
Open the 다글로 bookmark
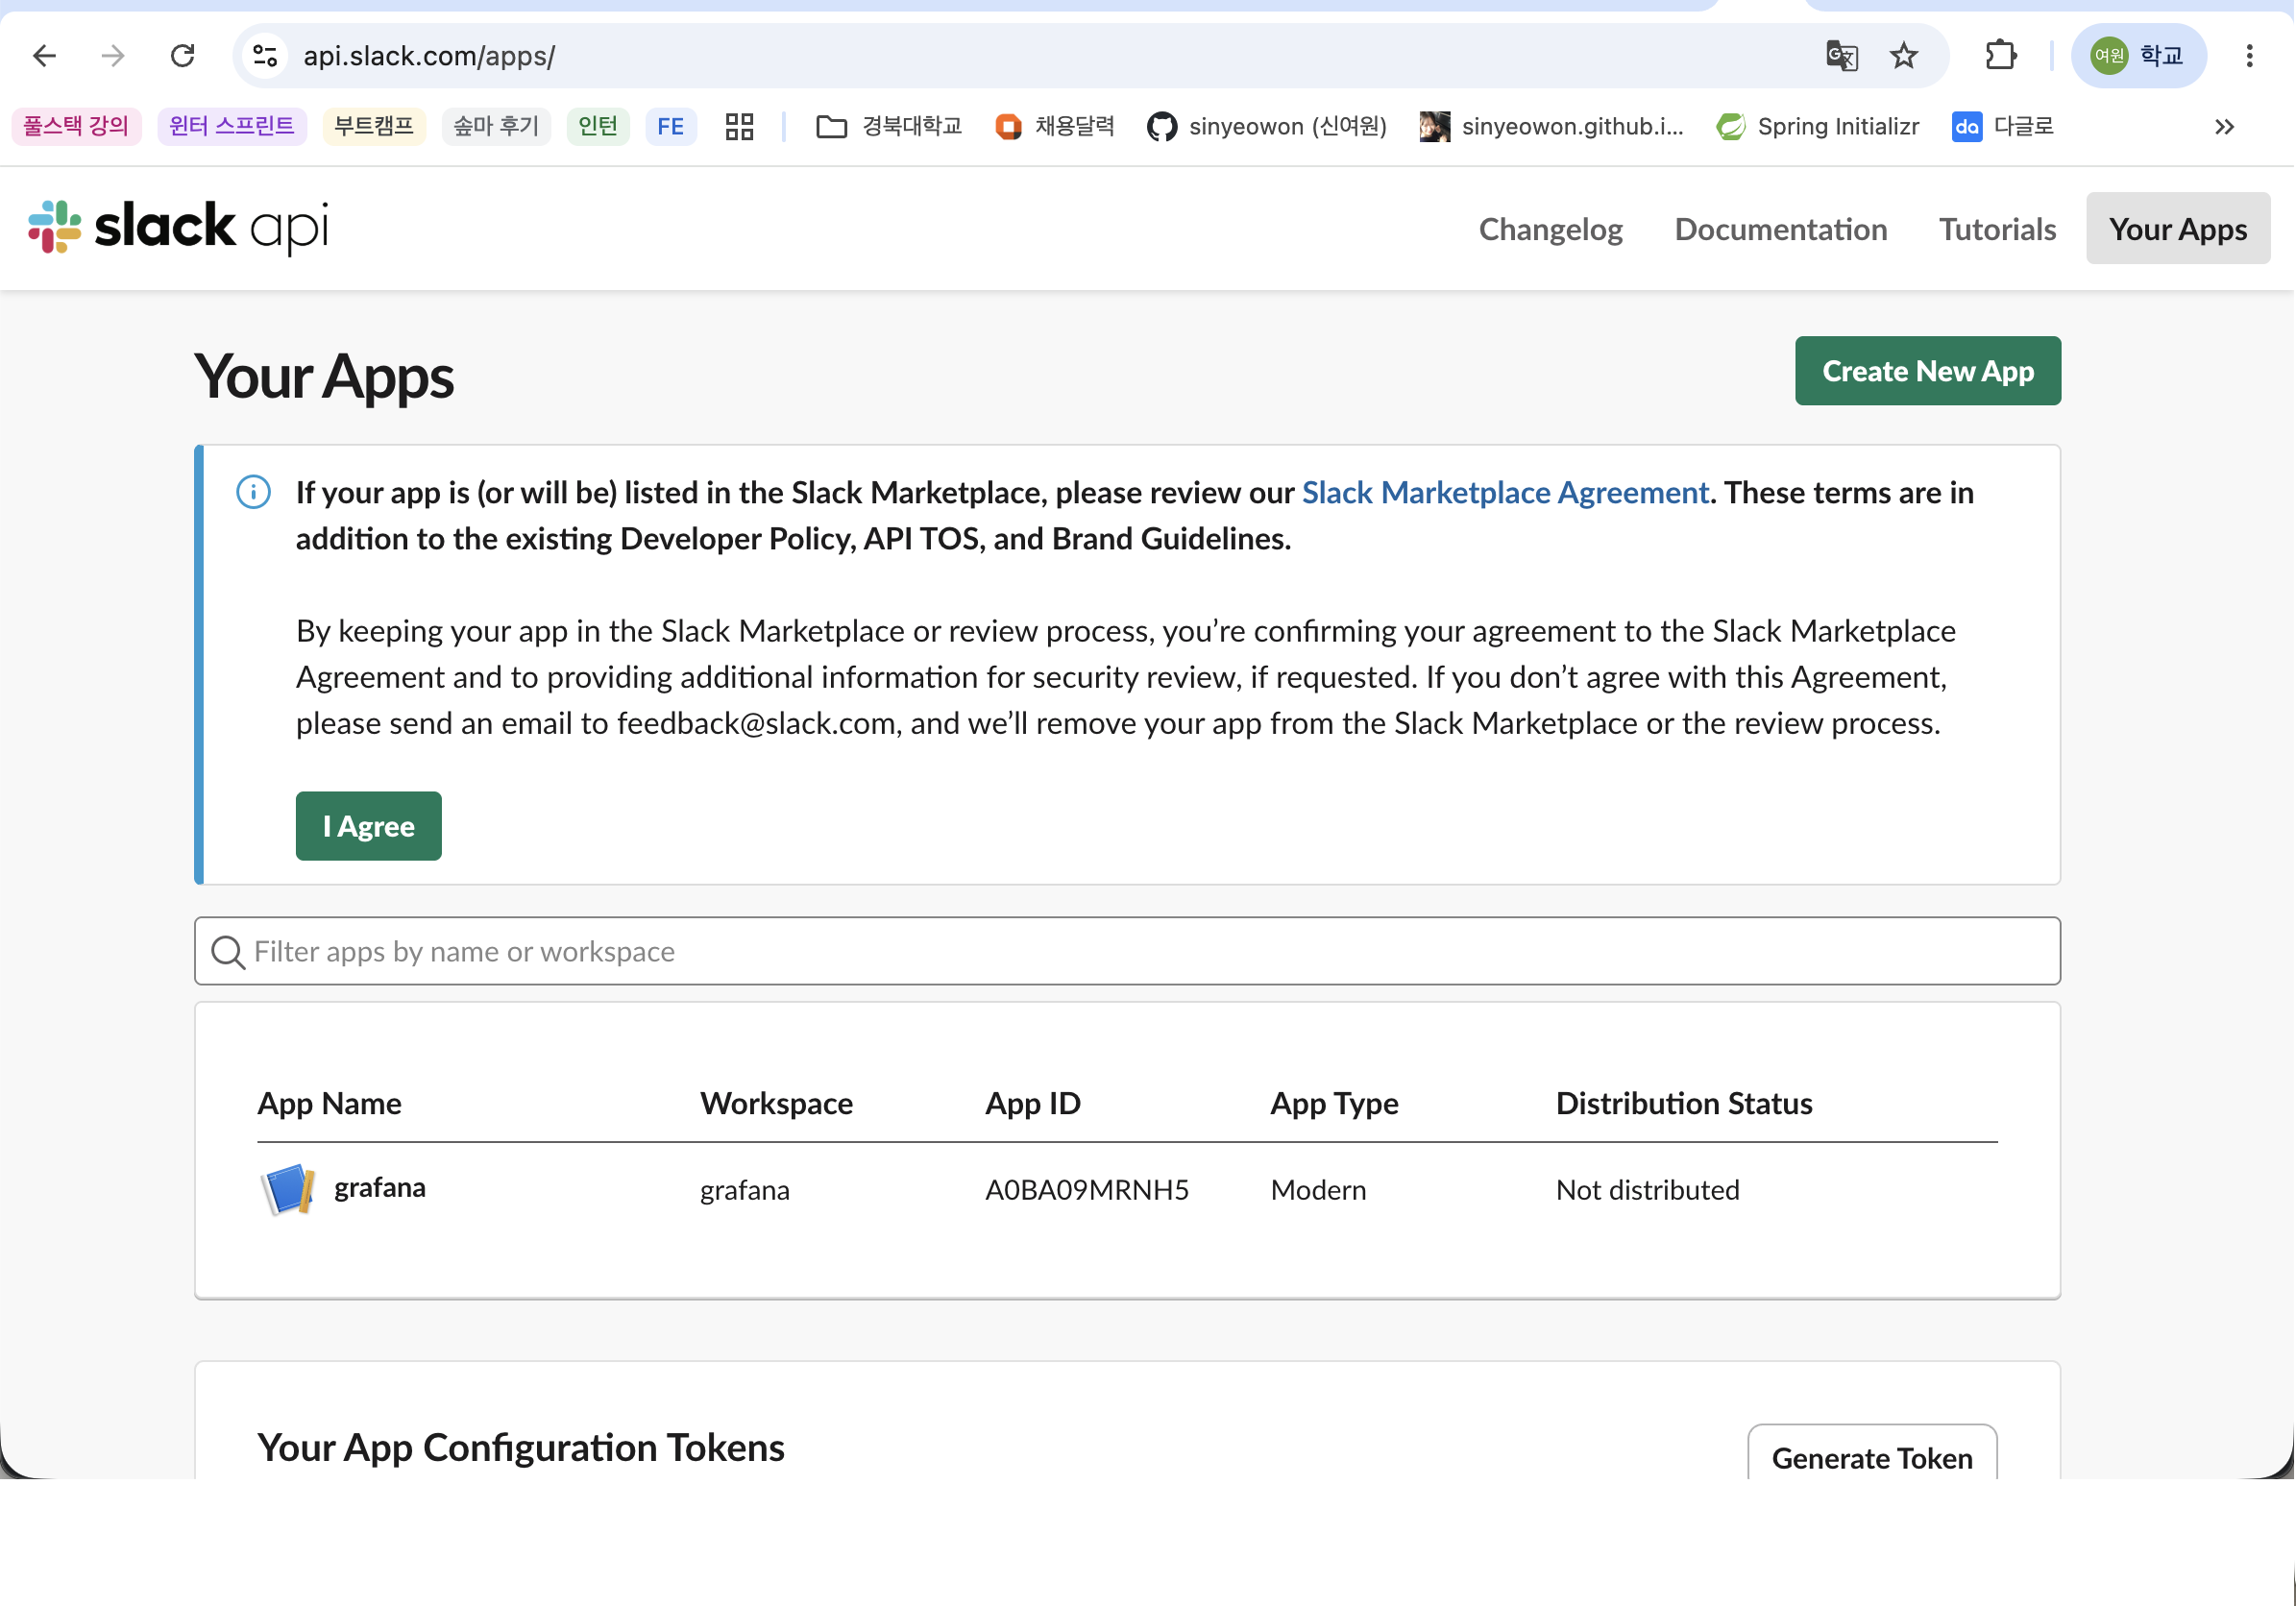click(x=2003, y=127)
